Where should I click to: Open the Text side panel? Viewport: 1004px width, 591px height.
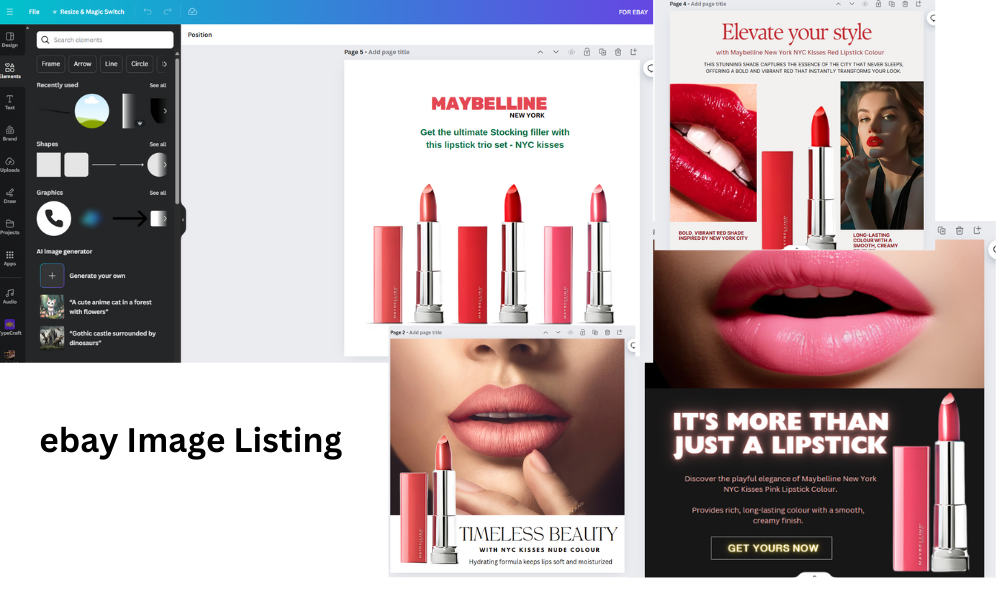pos(10,102)
